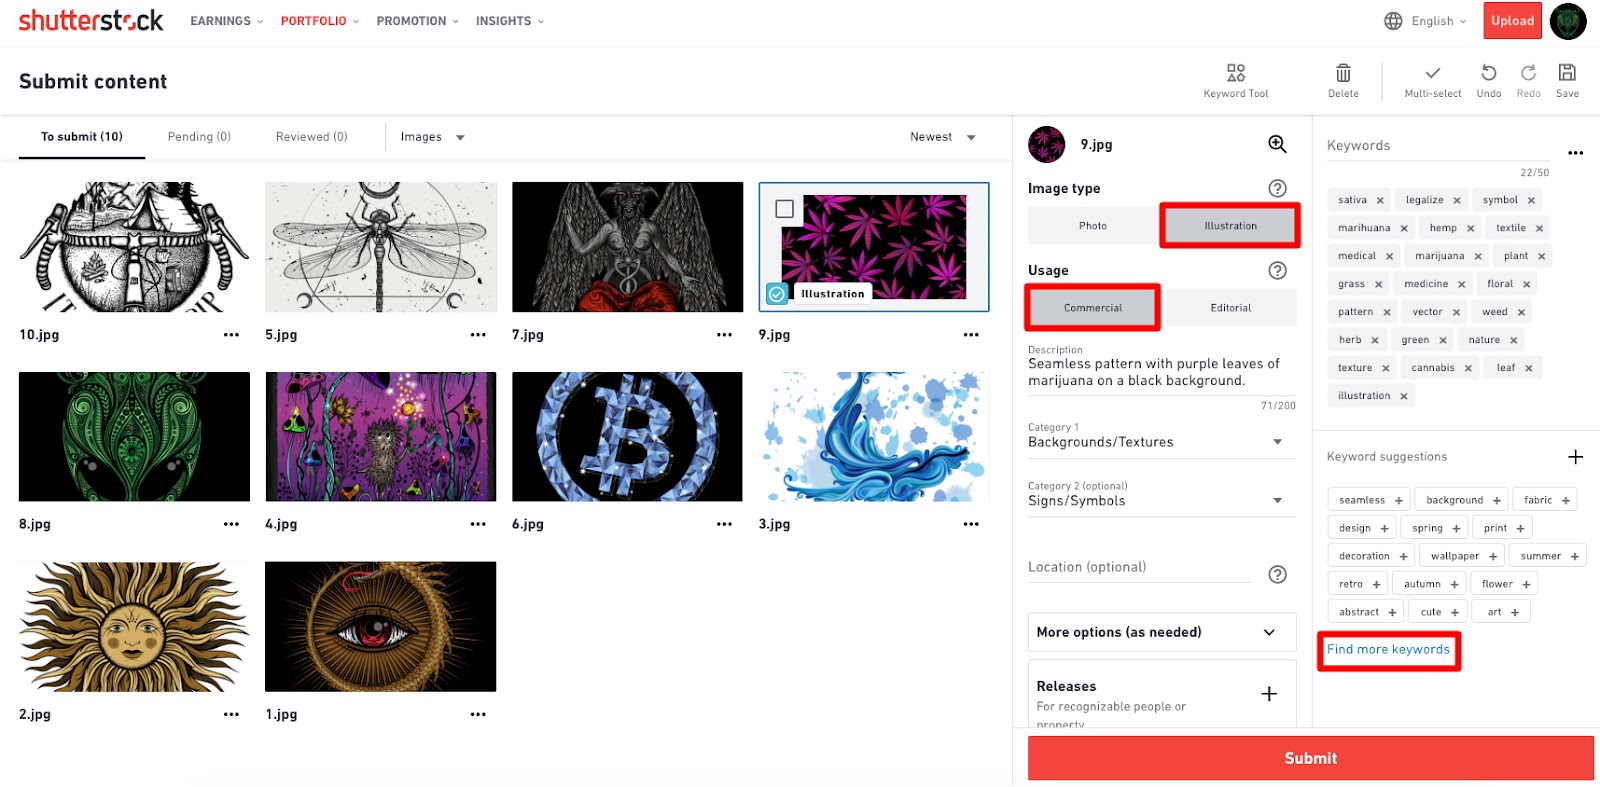Select Photo as the image type
This screenshot has height=787, width=1600.
[x=1093, y=226]
